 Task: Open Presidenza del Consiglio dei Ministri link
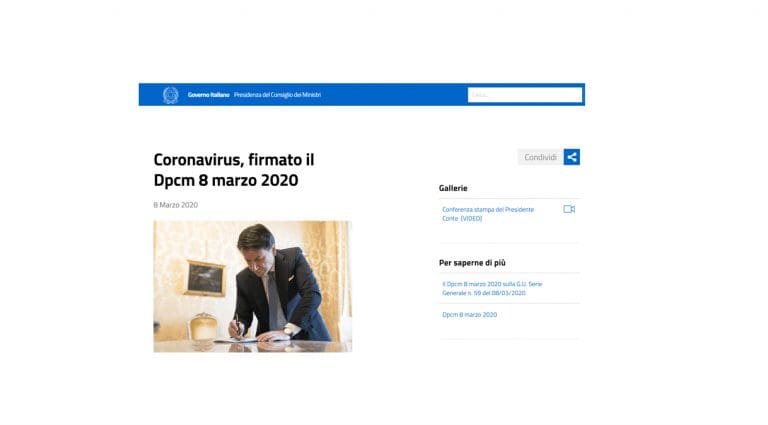(278, 95)
